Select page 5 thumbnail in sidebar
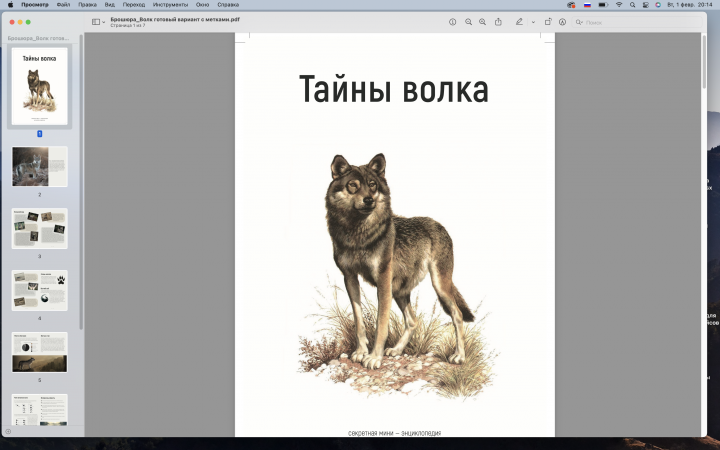Screen dimensions: 720x450 pyautogui.click(x=39, y=352)
